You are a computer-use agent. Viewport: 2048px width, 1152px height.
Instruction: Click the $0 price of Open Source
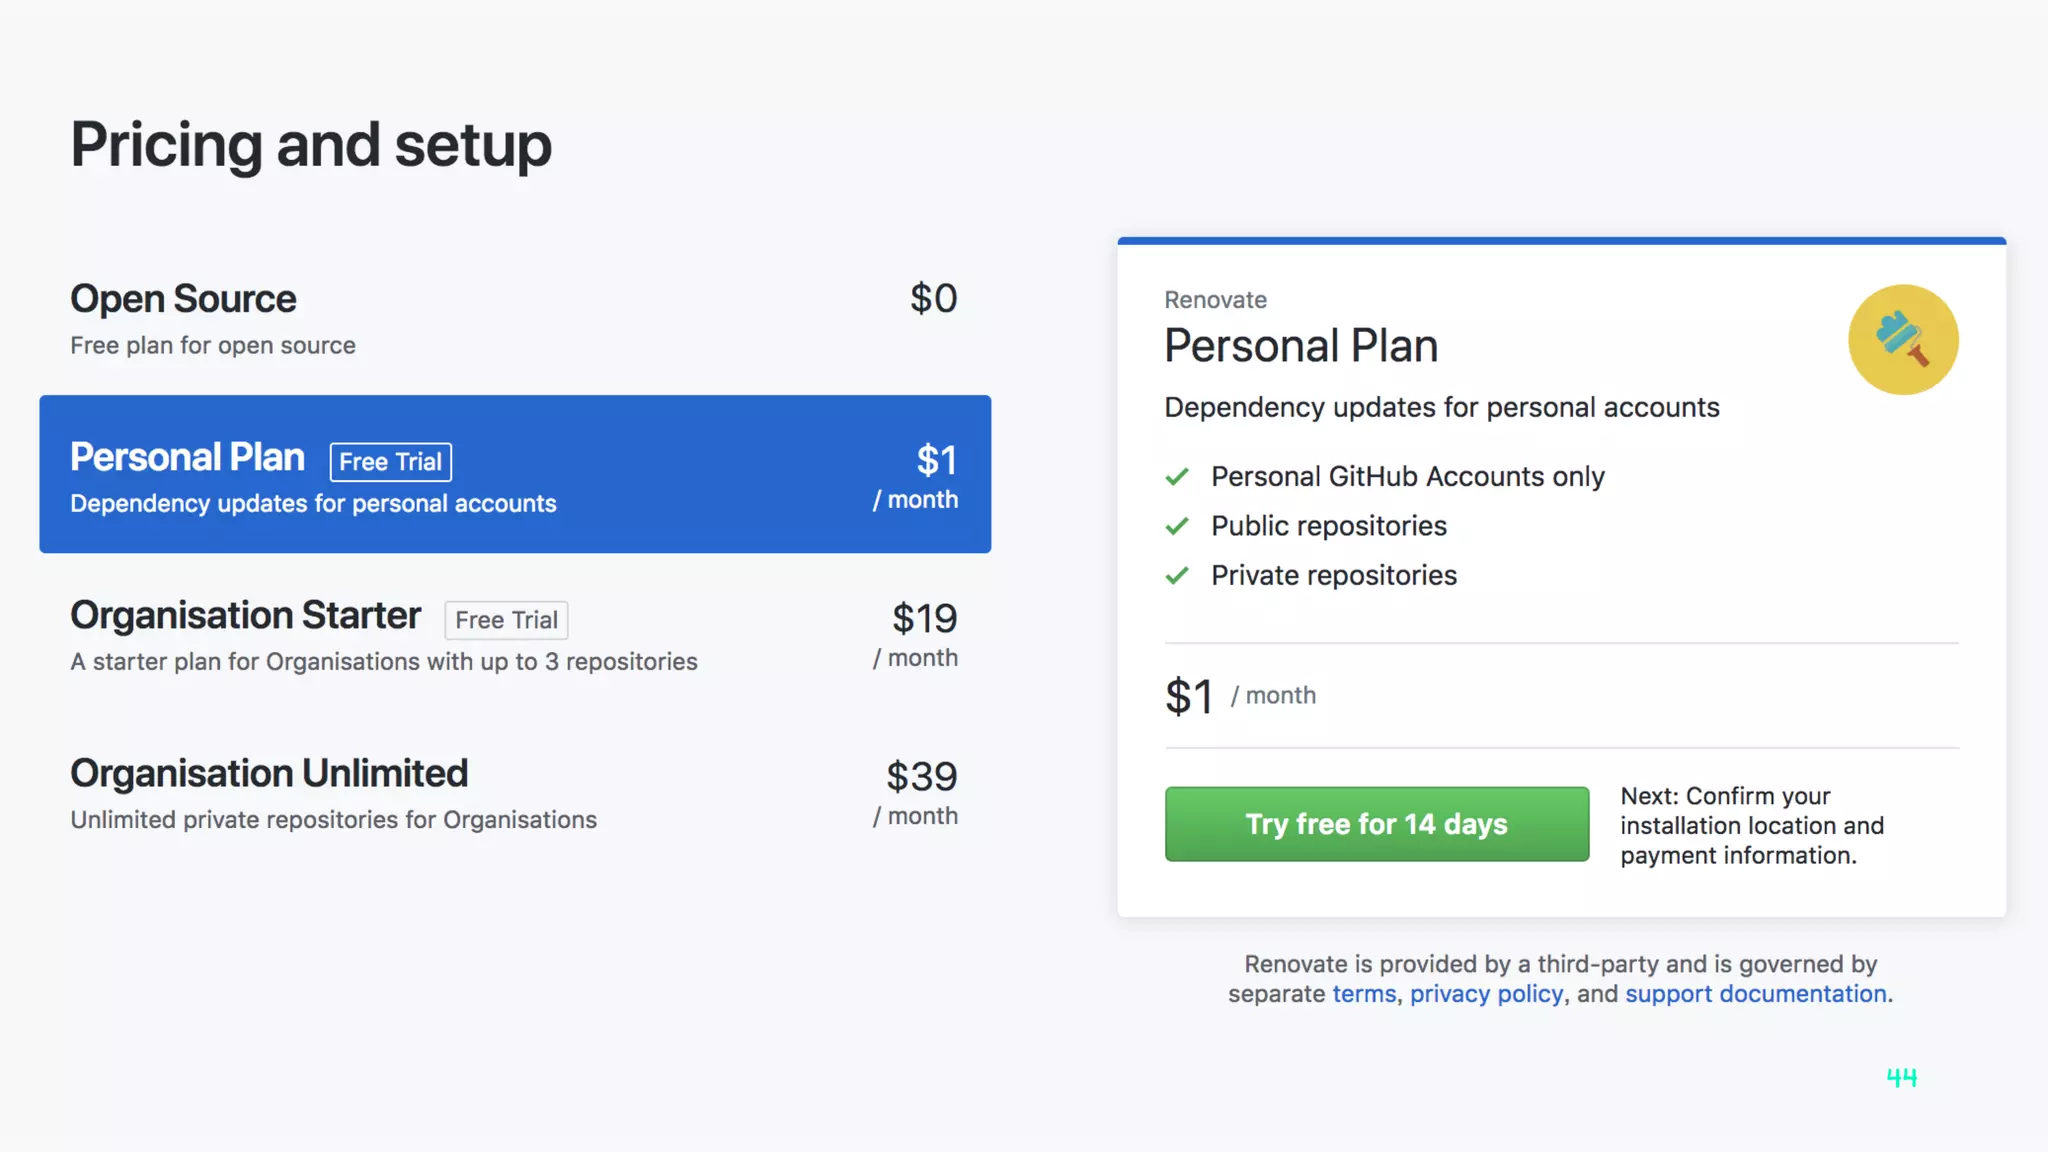[x=933, y=299]
